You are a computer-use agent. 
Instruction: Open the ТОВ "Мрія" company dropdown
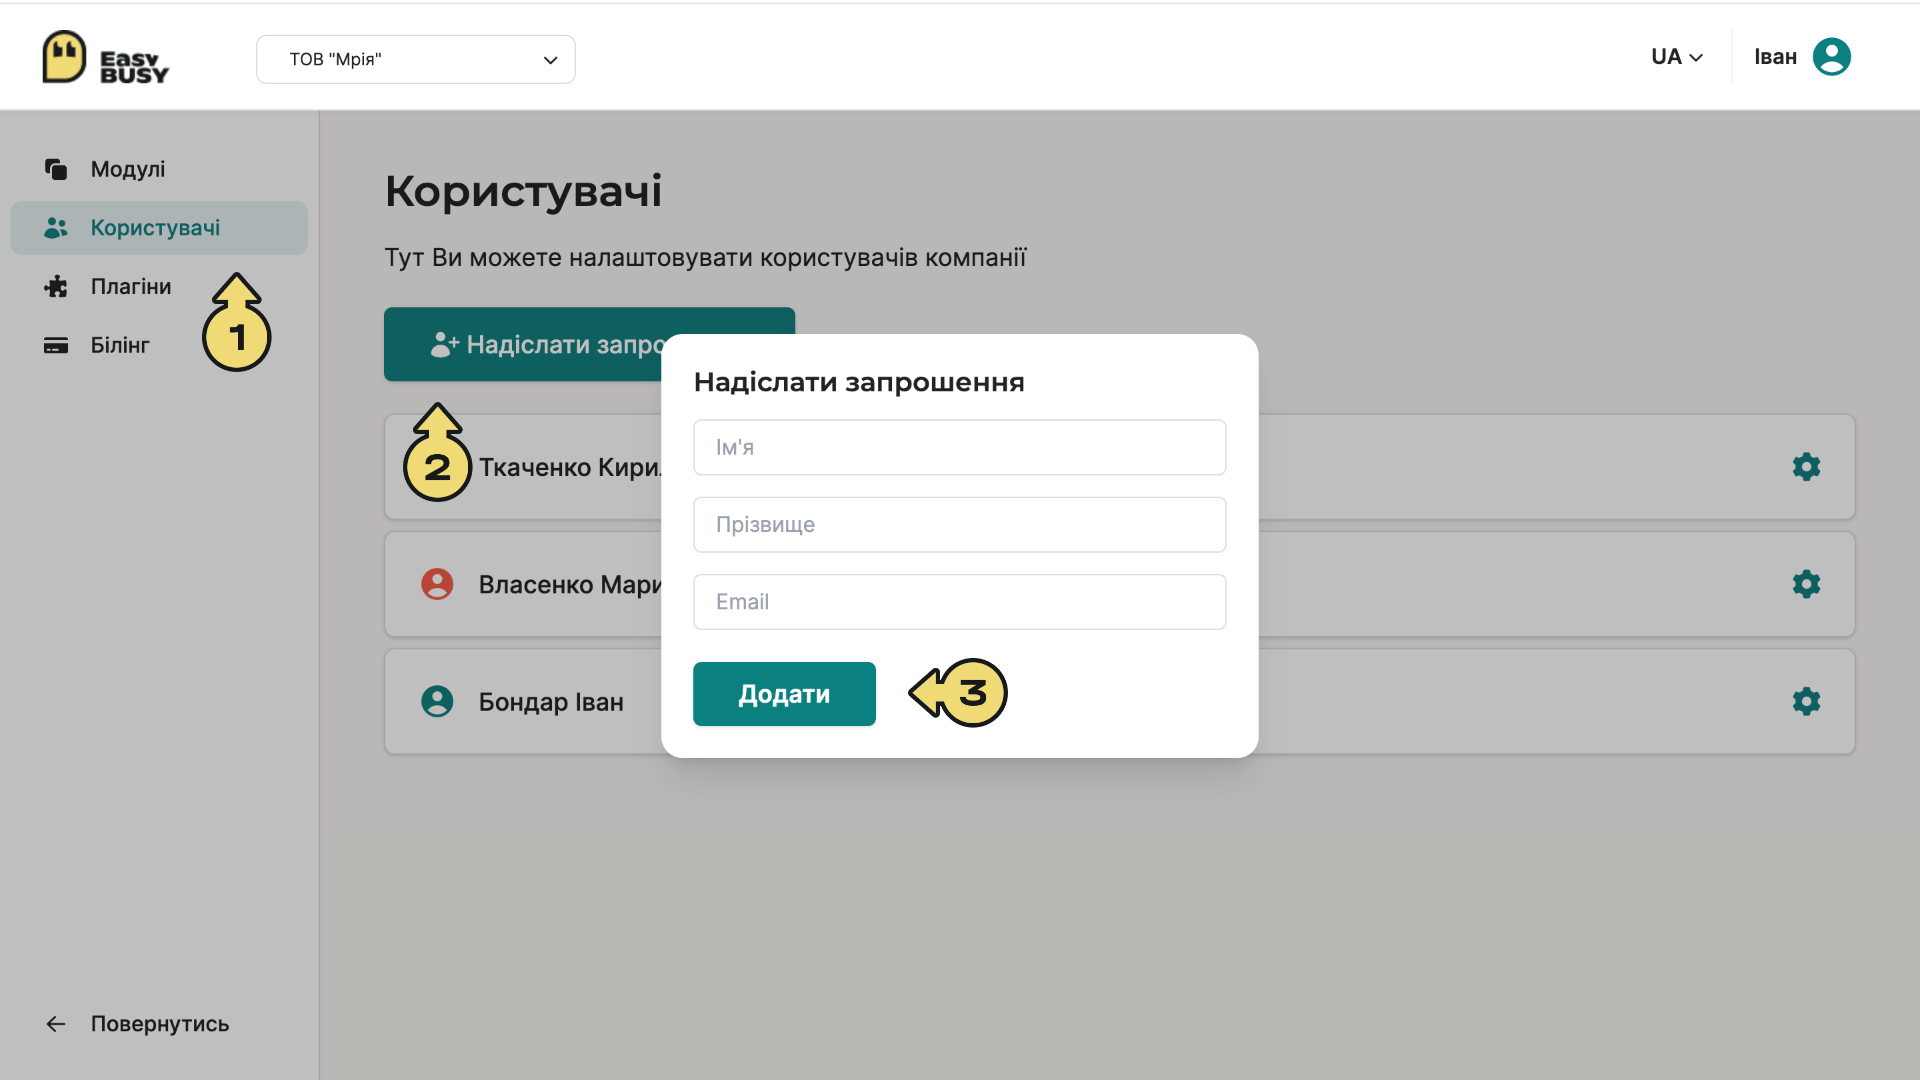pos(415,59)
